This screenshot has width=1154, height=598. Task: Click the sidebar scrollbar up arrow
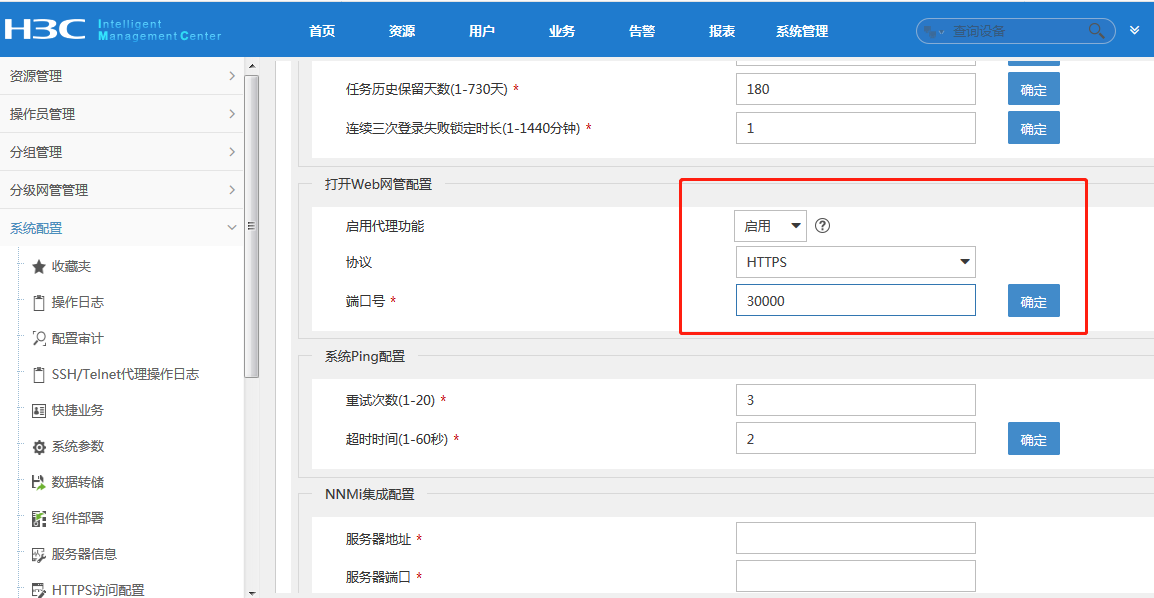(252, 66)
